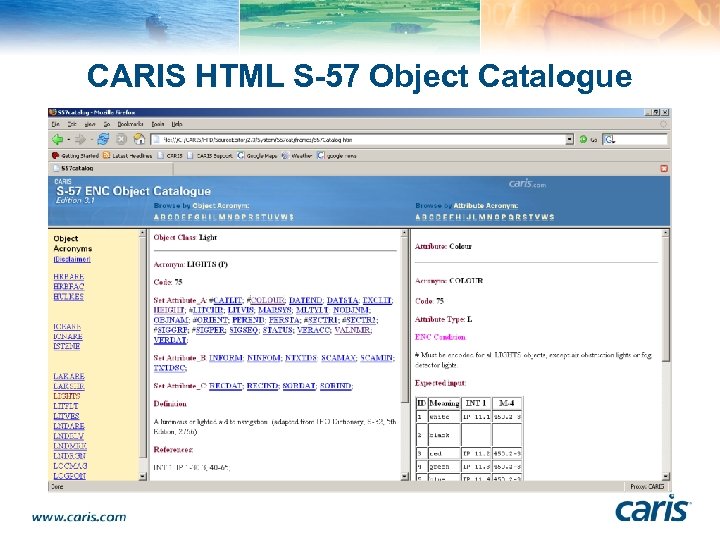Open the caris.com link in the page header
The width and height of the screenshot is (720, 540).
(527, 184)
